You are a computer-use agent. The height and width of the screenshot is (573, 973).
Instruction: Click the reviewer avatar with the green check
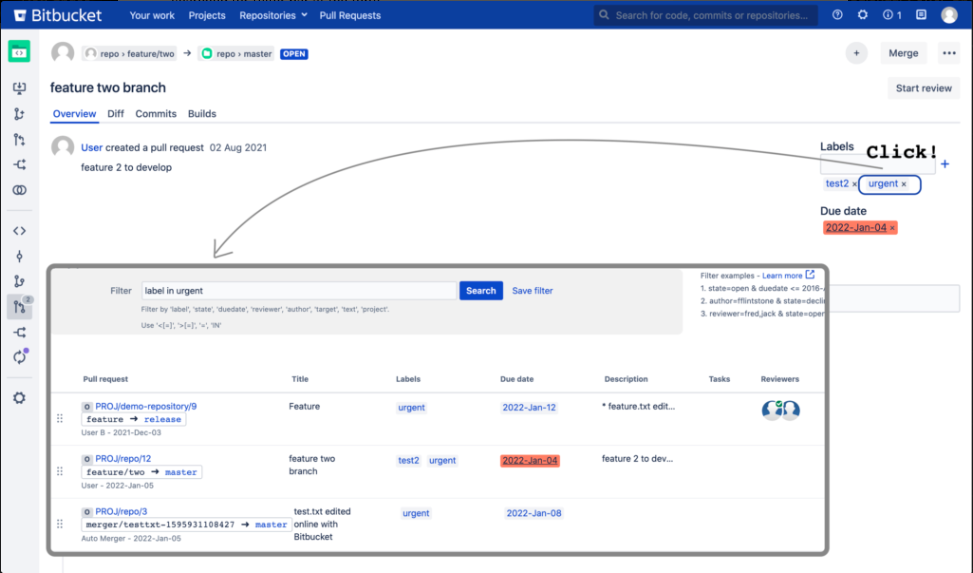(772, 410)
